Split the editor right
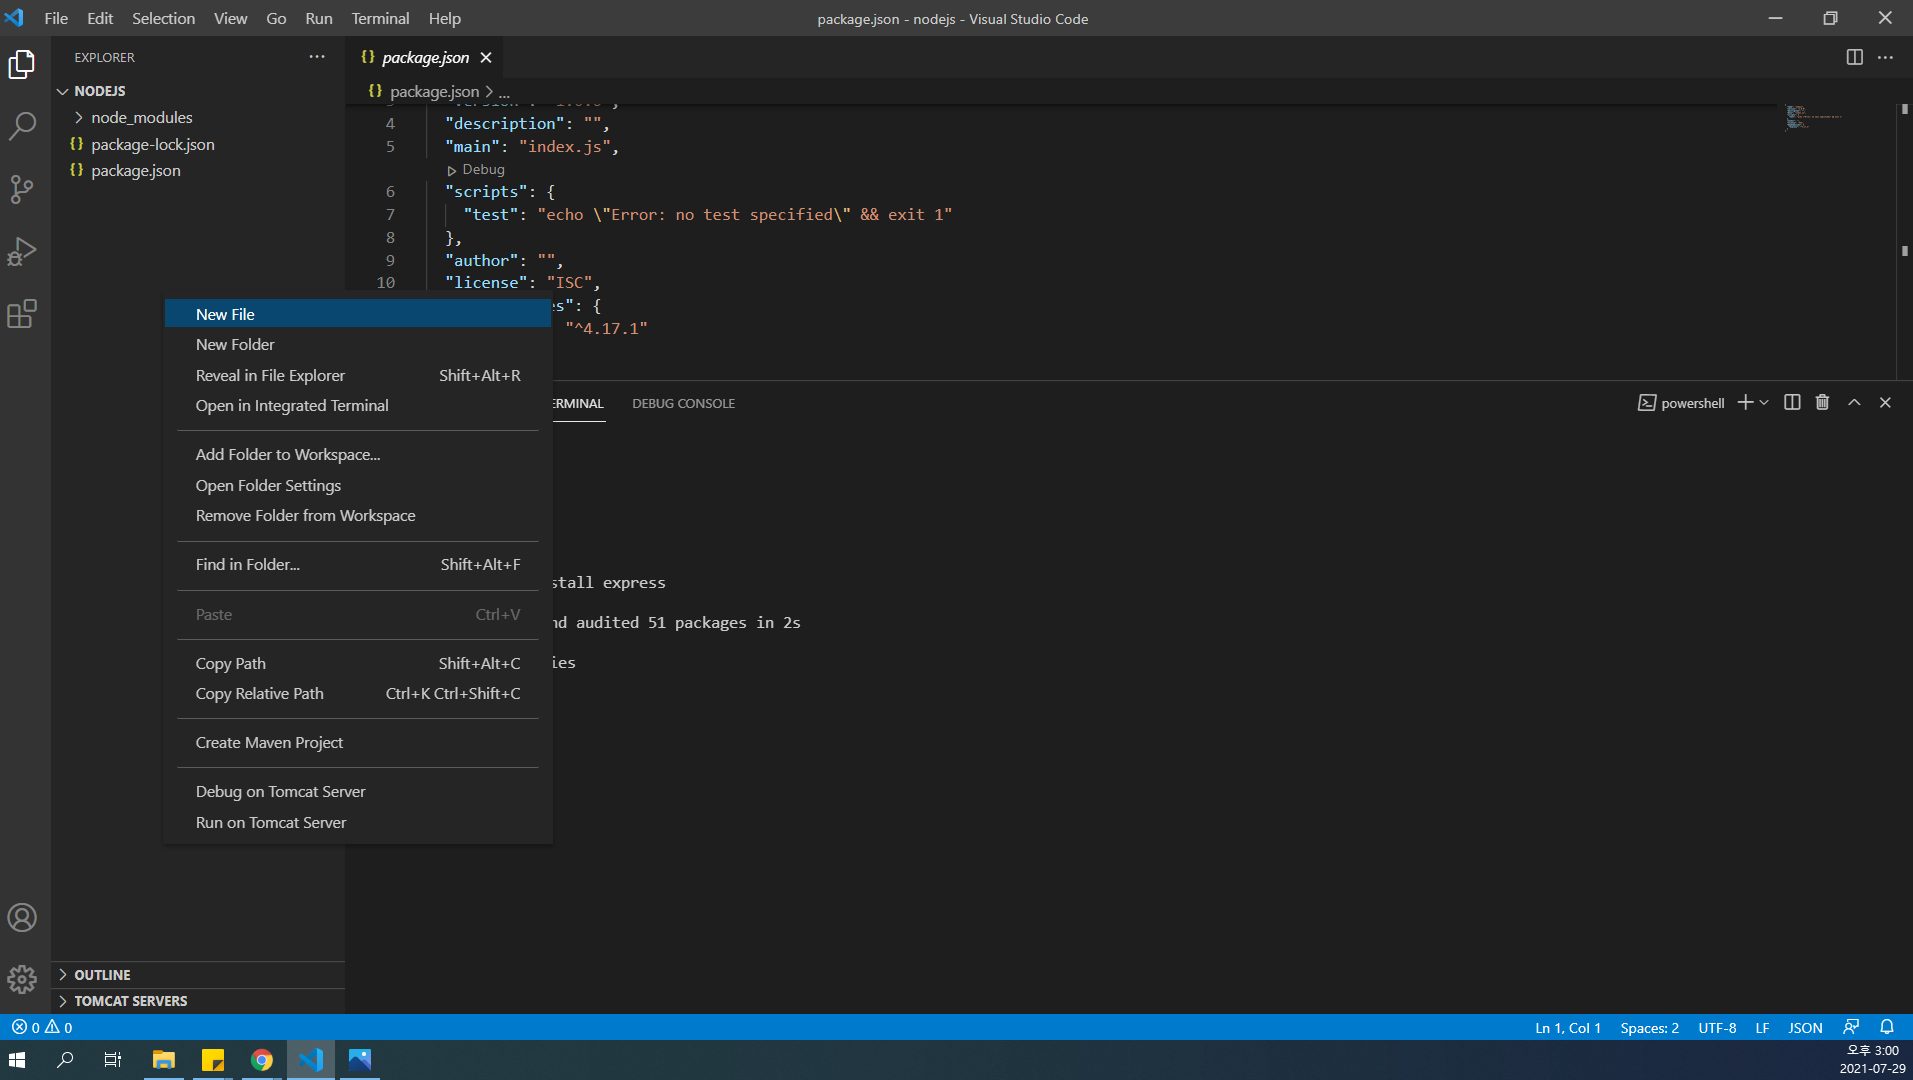 (1854, 58)
